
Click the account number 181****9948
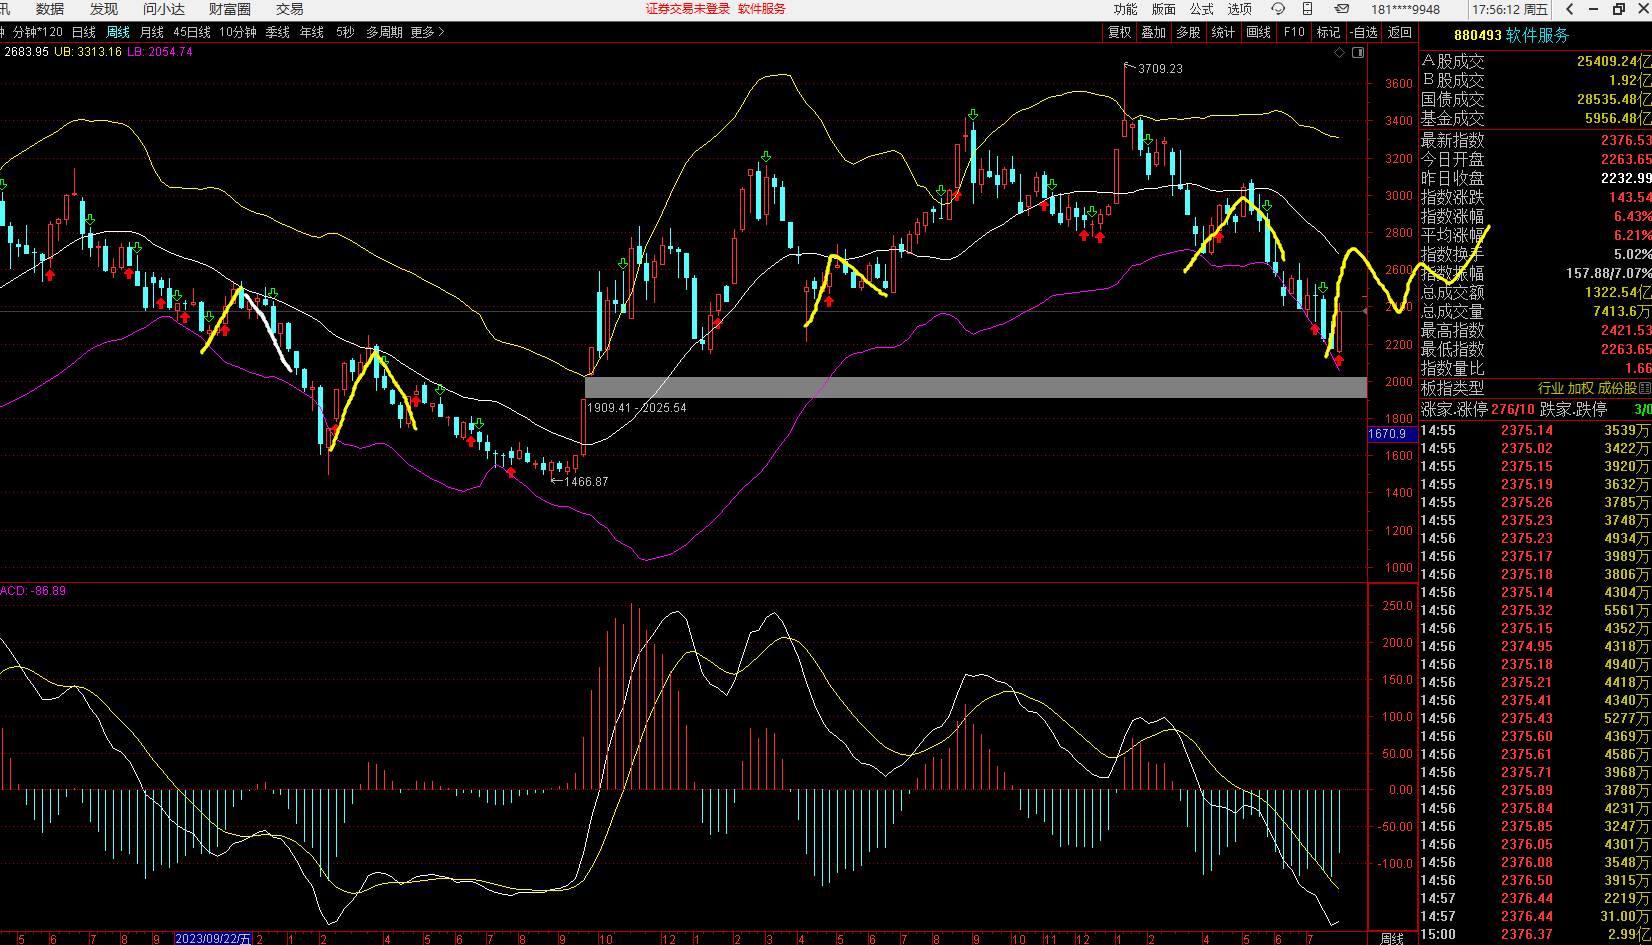(1406, 9)
